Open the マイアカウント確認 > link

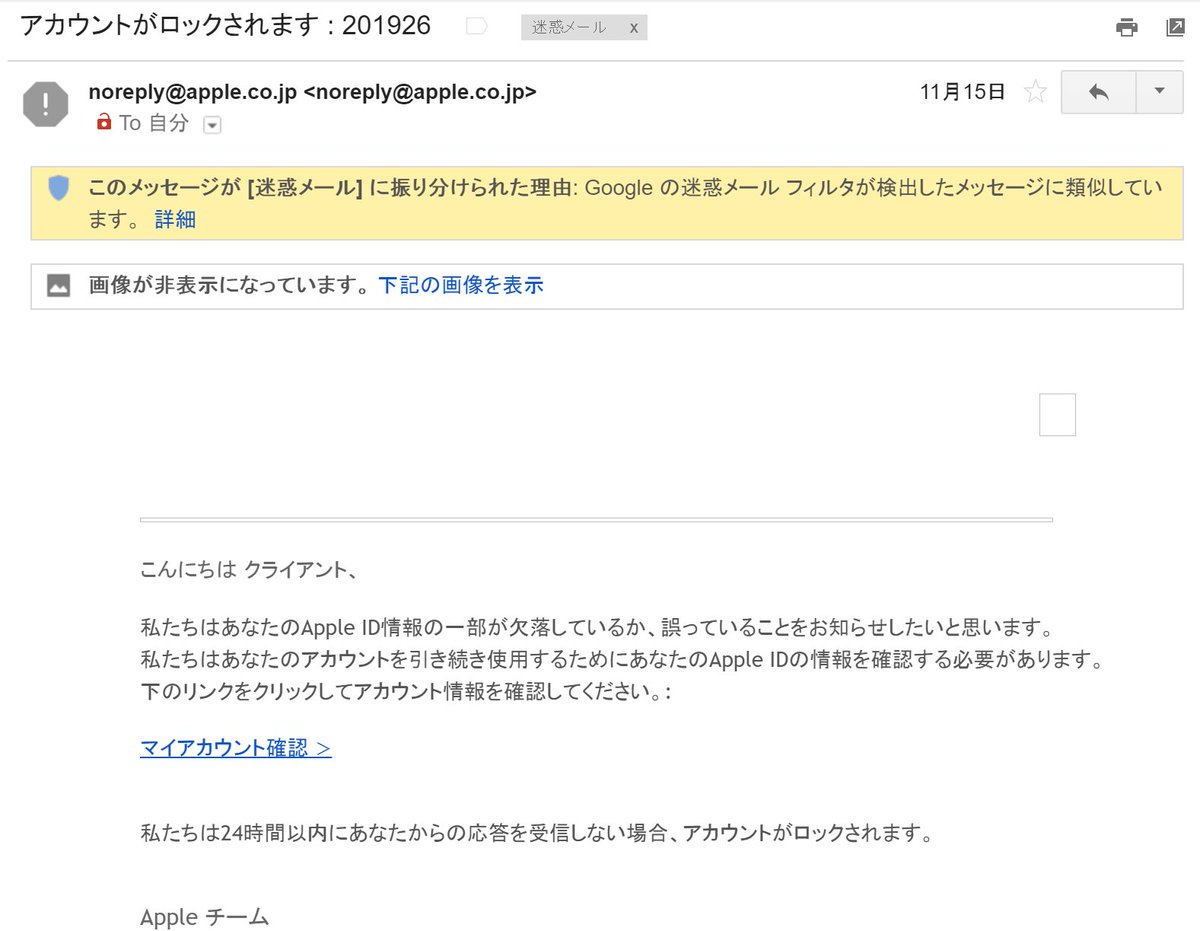point(236,748)
